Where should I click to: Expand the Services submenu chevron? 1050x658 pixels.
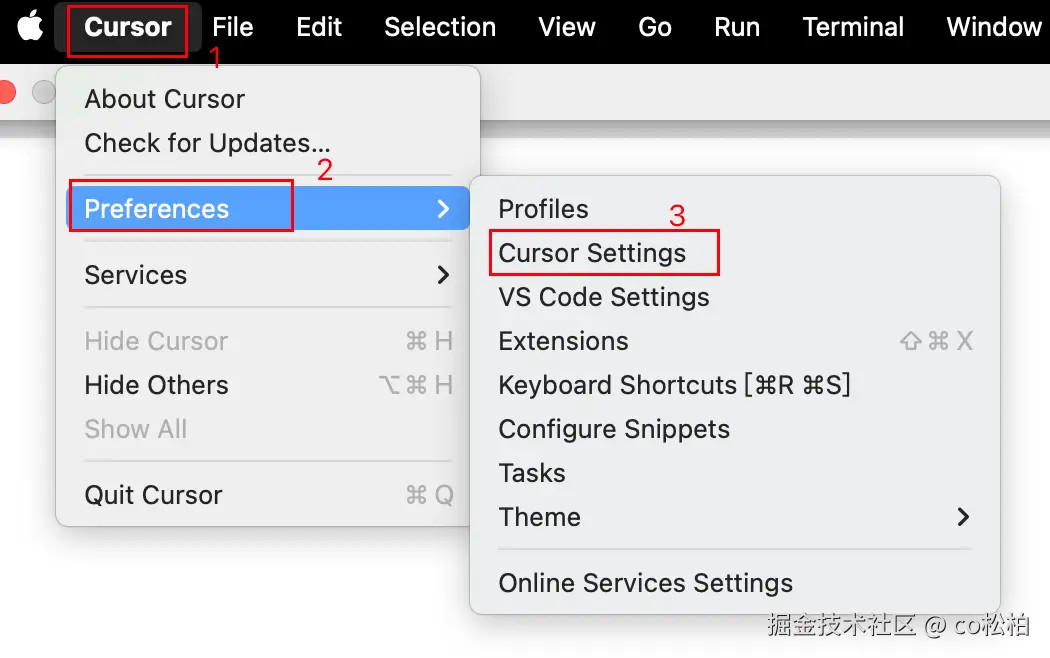pos(443,275)
